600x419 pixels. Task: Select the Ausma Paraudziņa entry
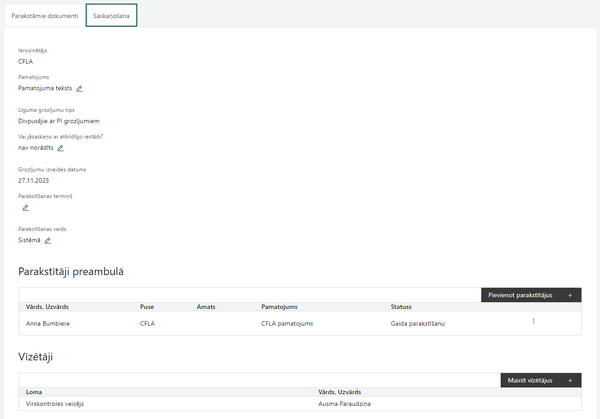pyautogui.click(x=344, y=404)
